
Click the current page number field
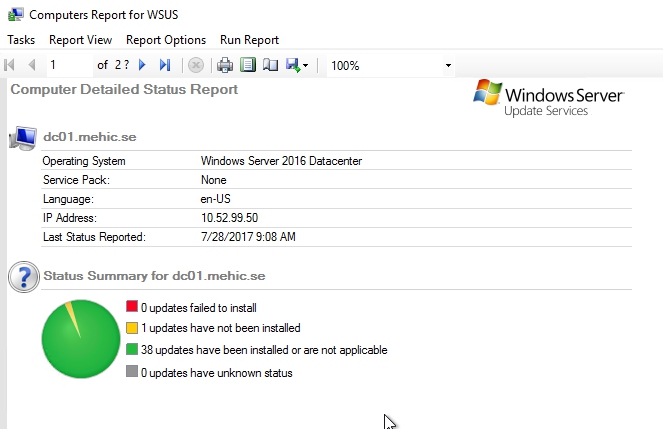tap(68, 65)
